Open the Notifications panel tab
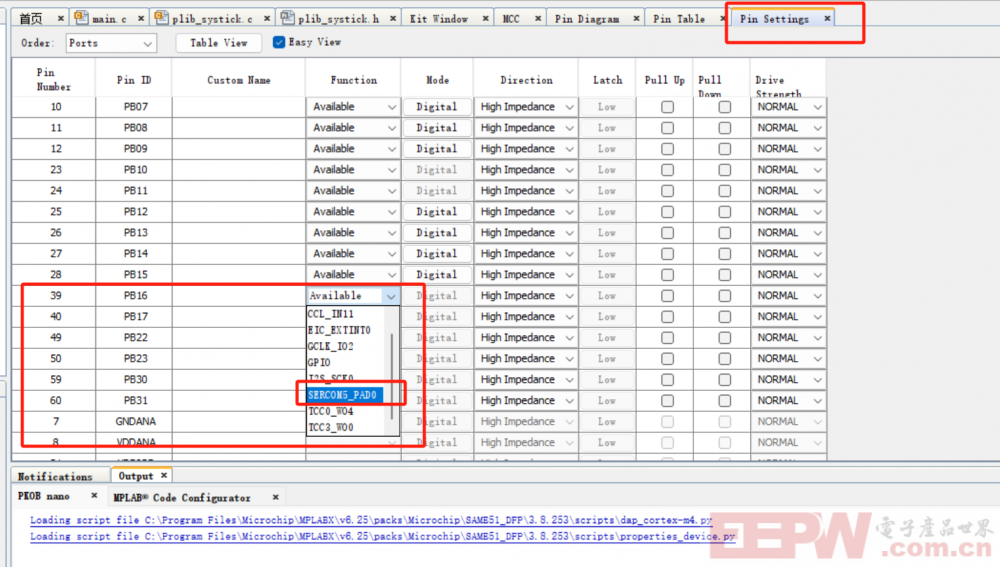 point(55,476)
